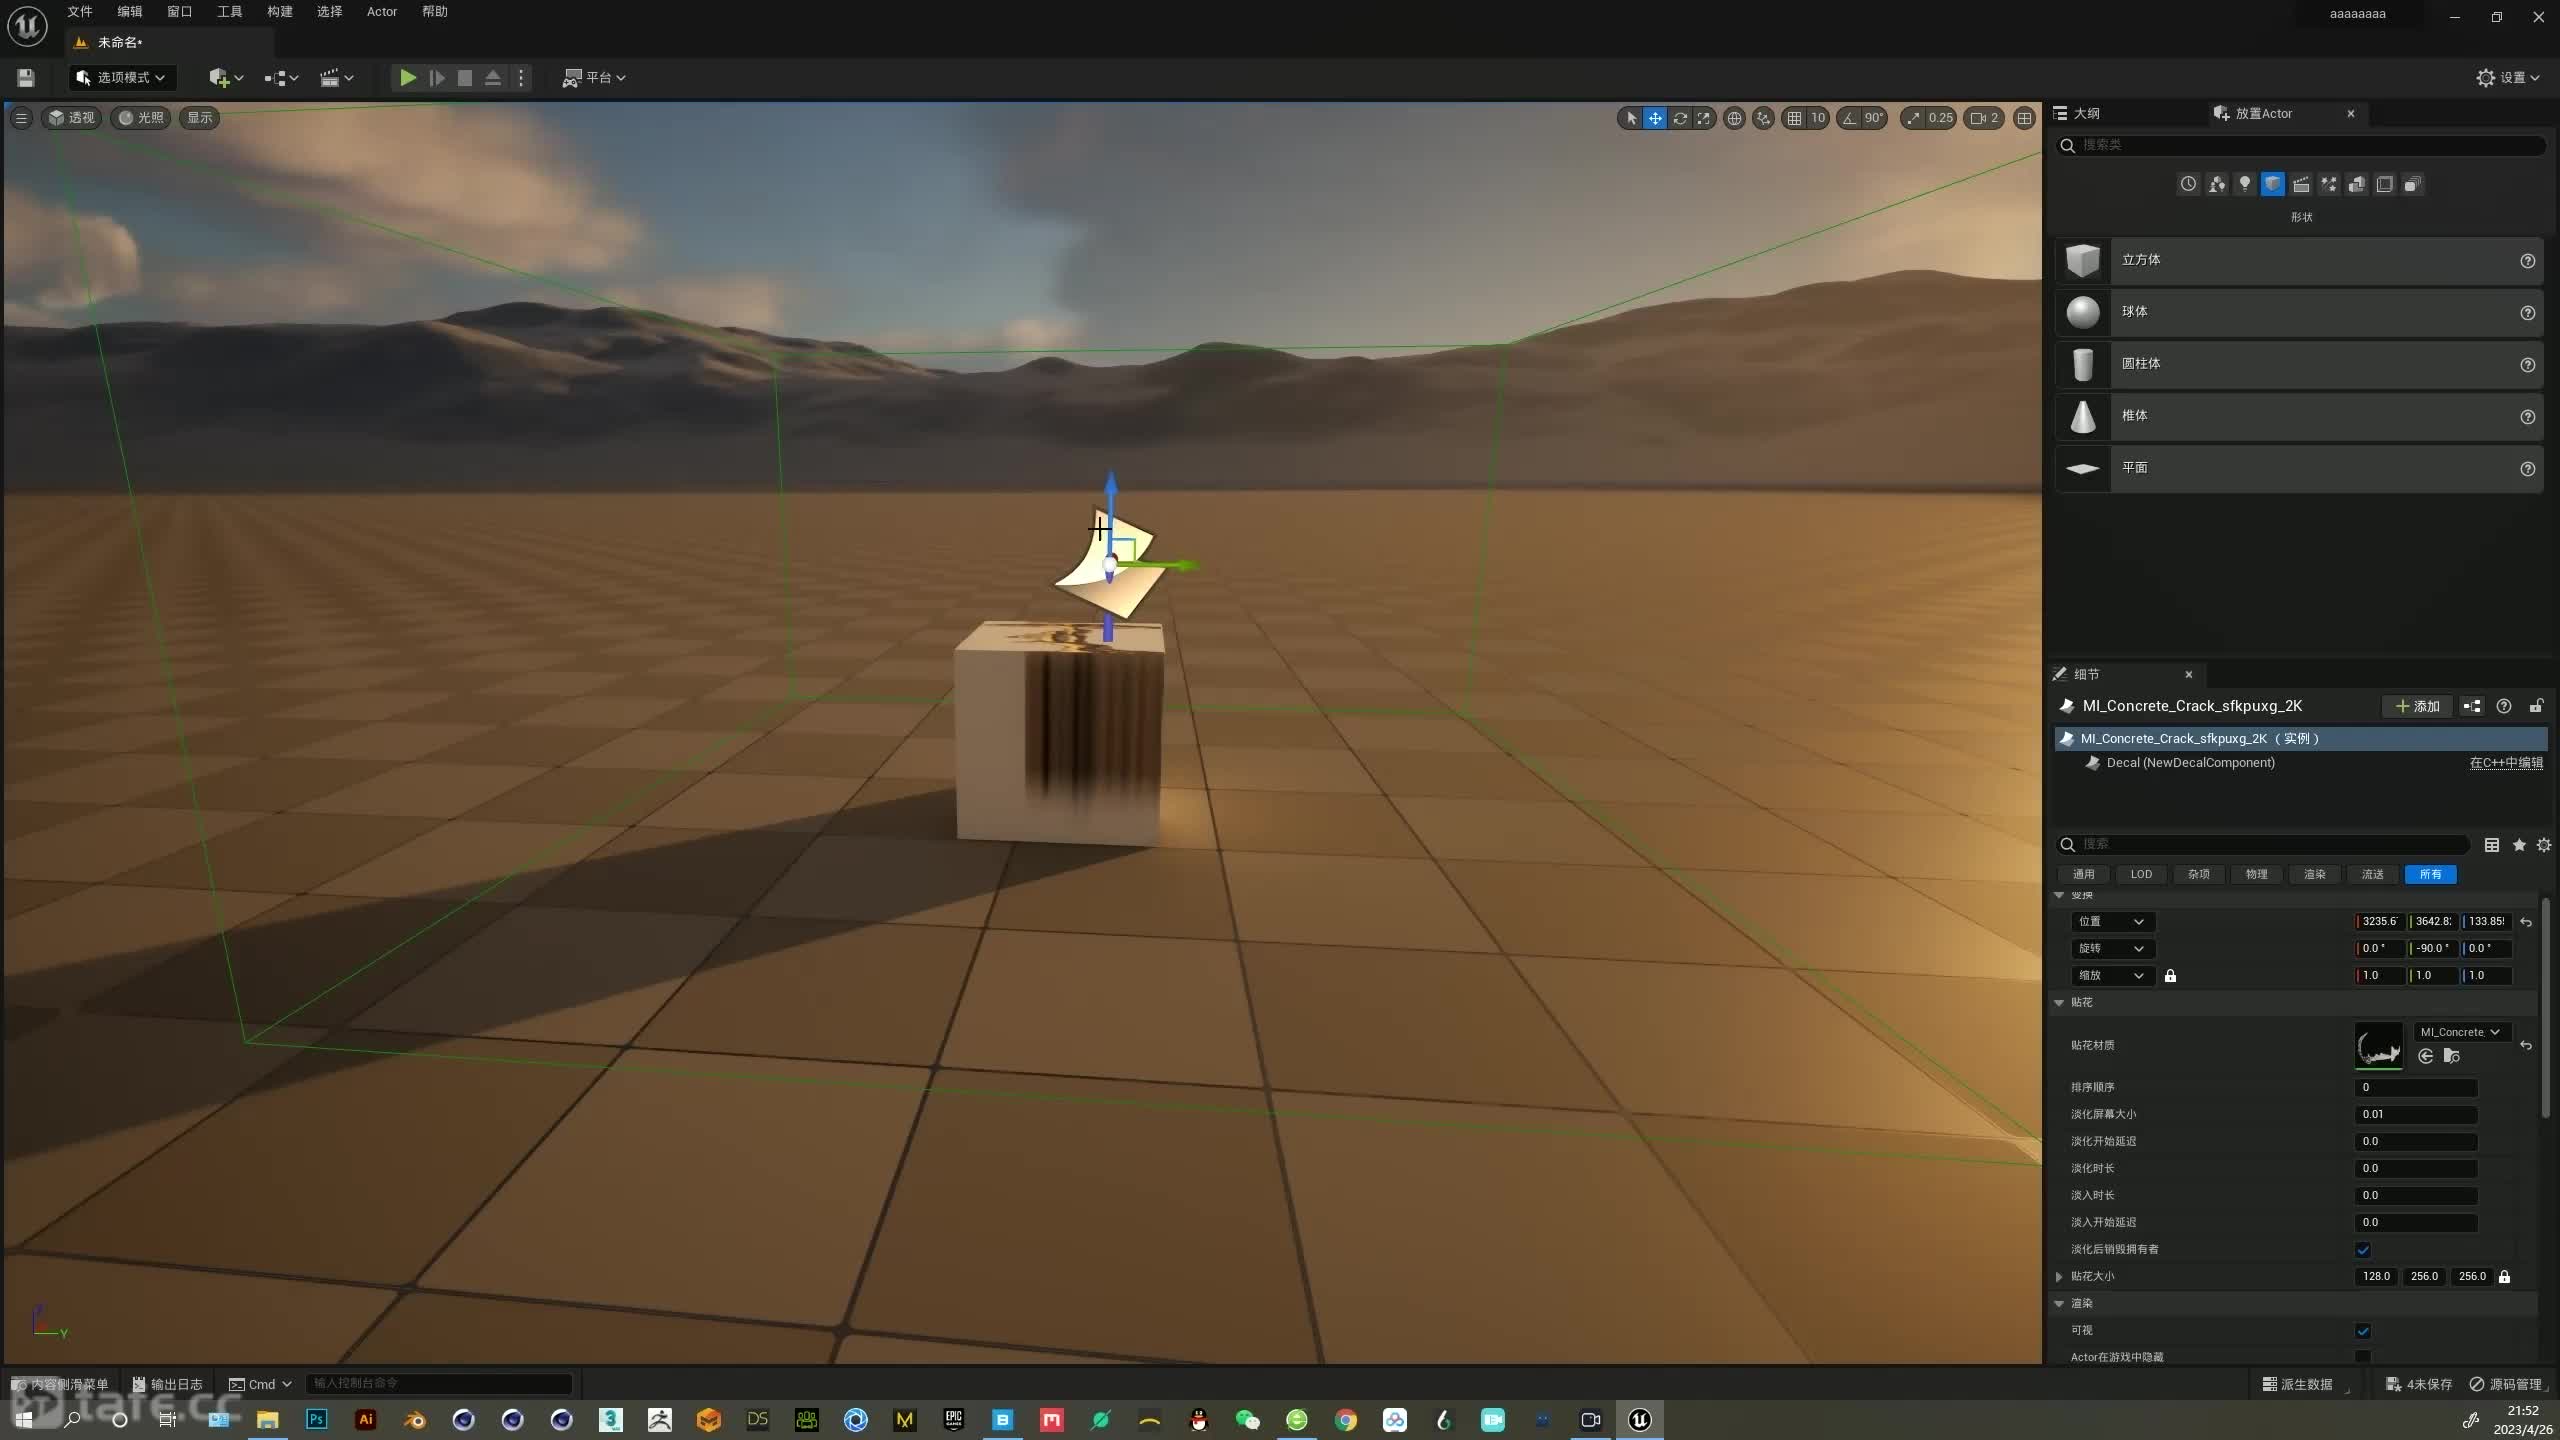
Task: Click 立方体 cube shape entry
Action: coord(2299,260)
